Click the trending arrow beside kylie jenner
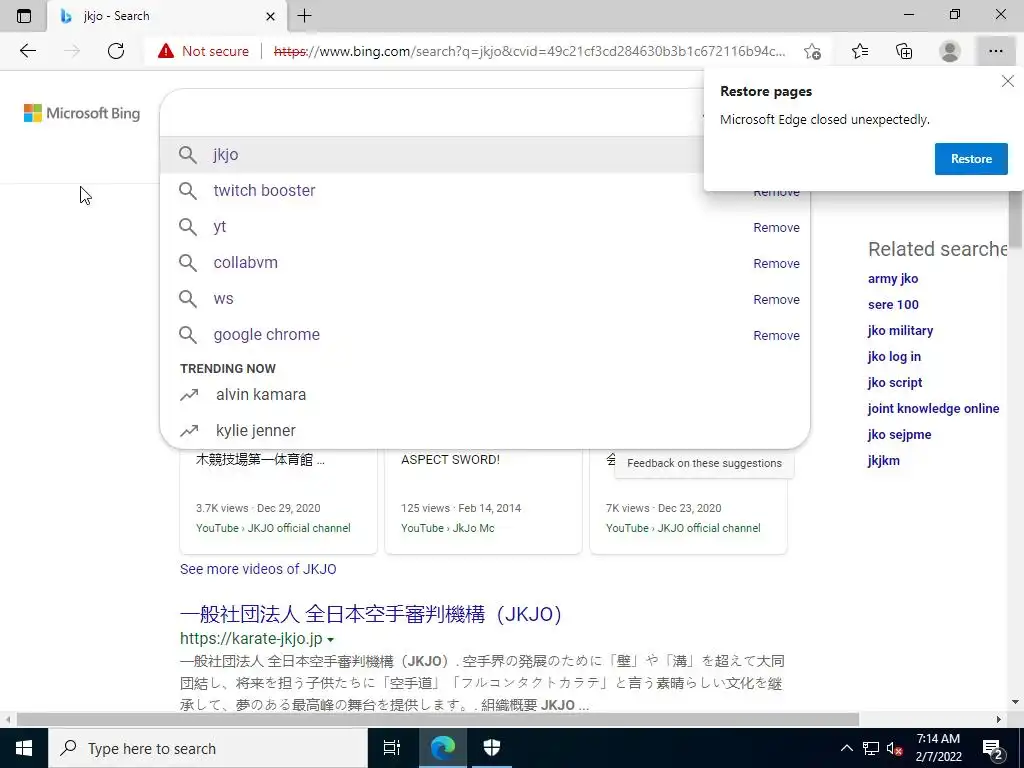1024x768 pixels. (x=189, y=431)
